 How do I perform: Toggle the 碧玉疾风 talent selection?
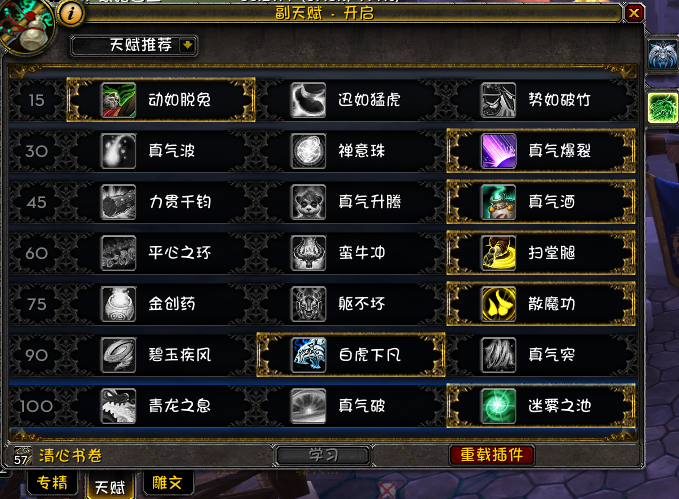(161, 355)
